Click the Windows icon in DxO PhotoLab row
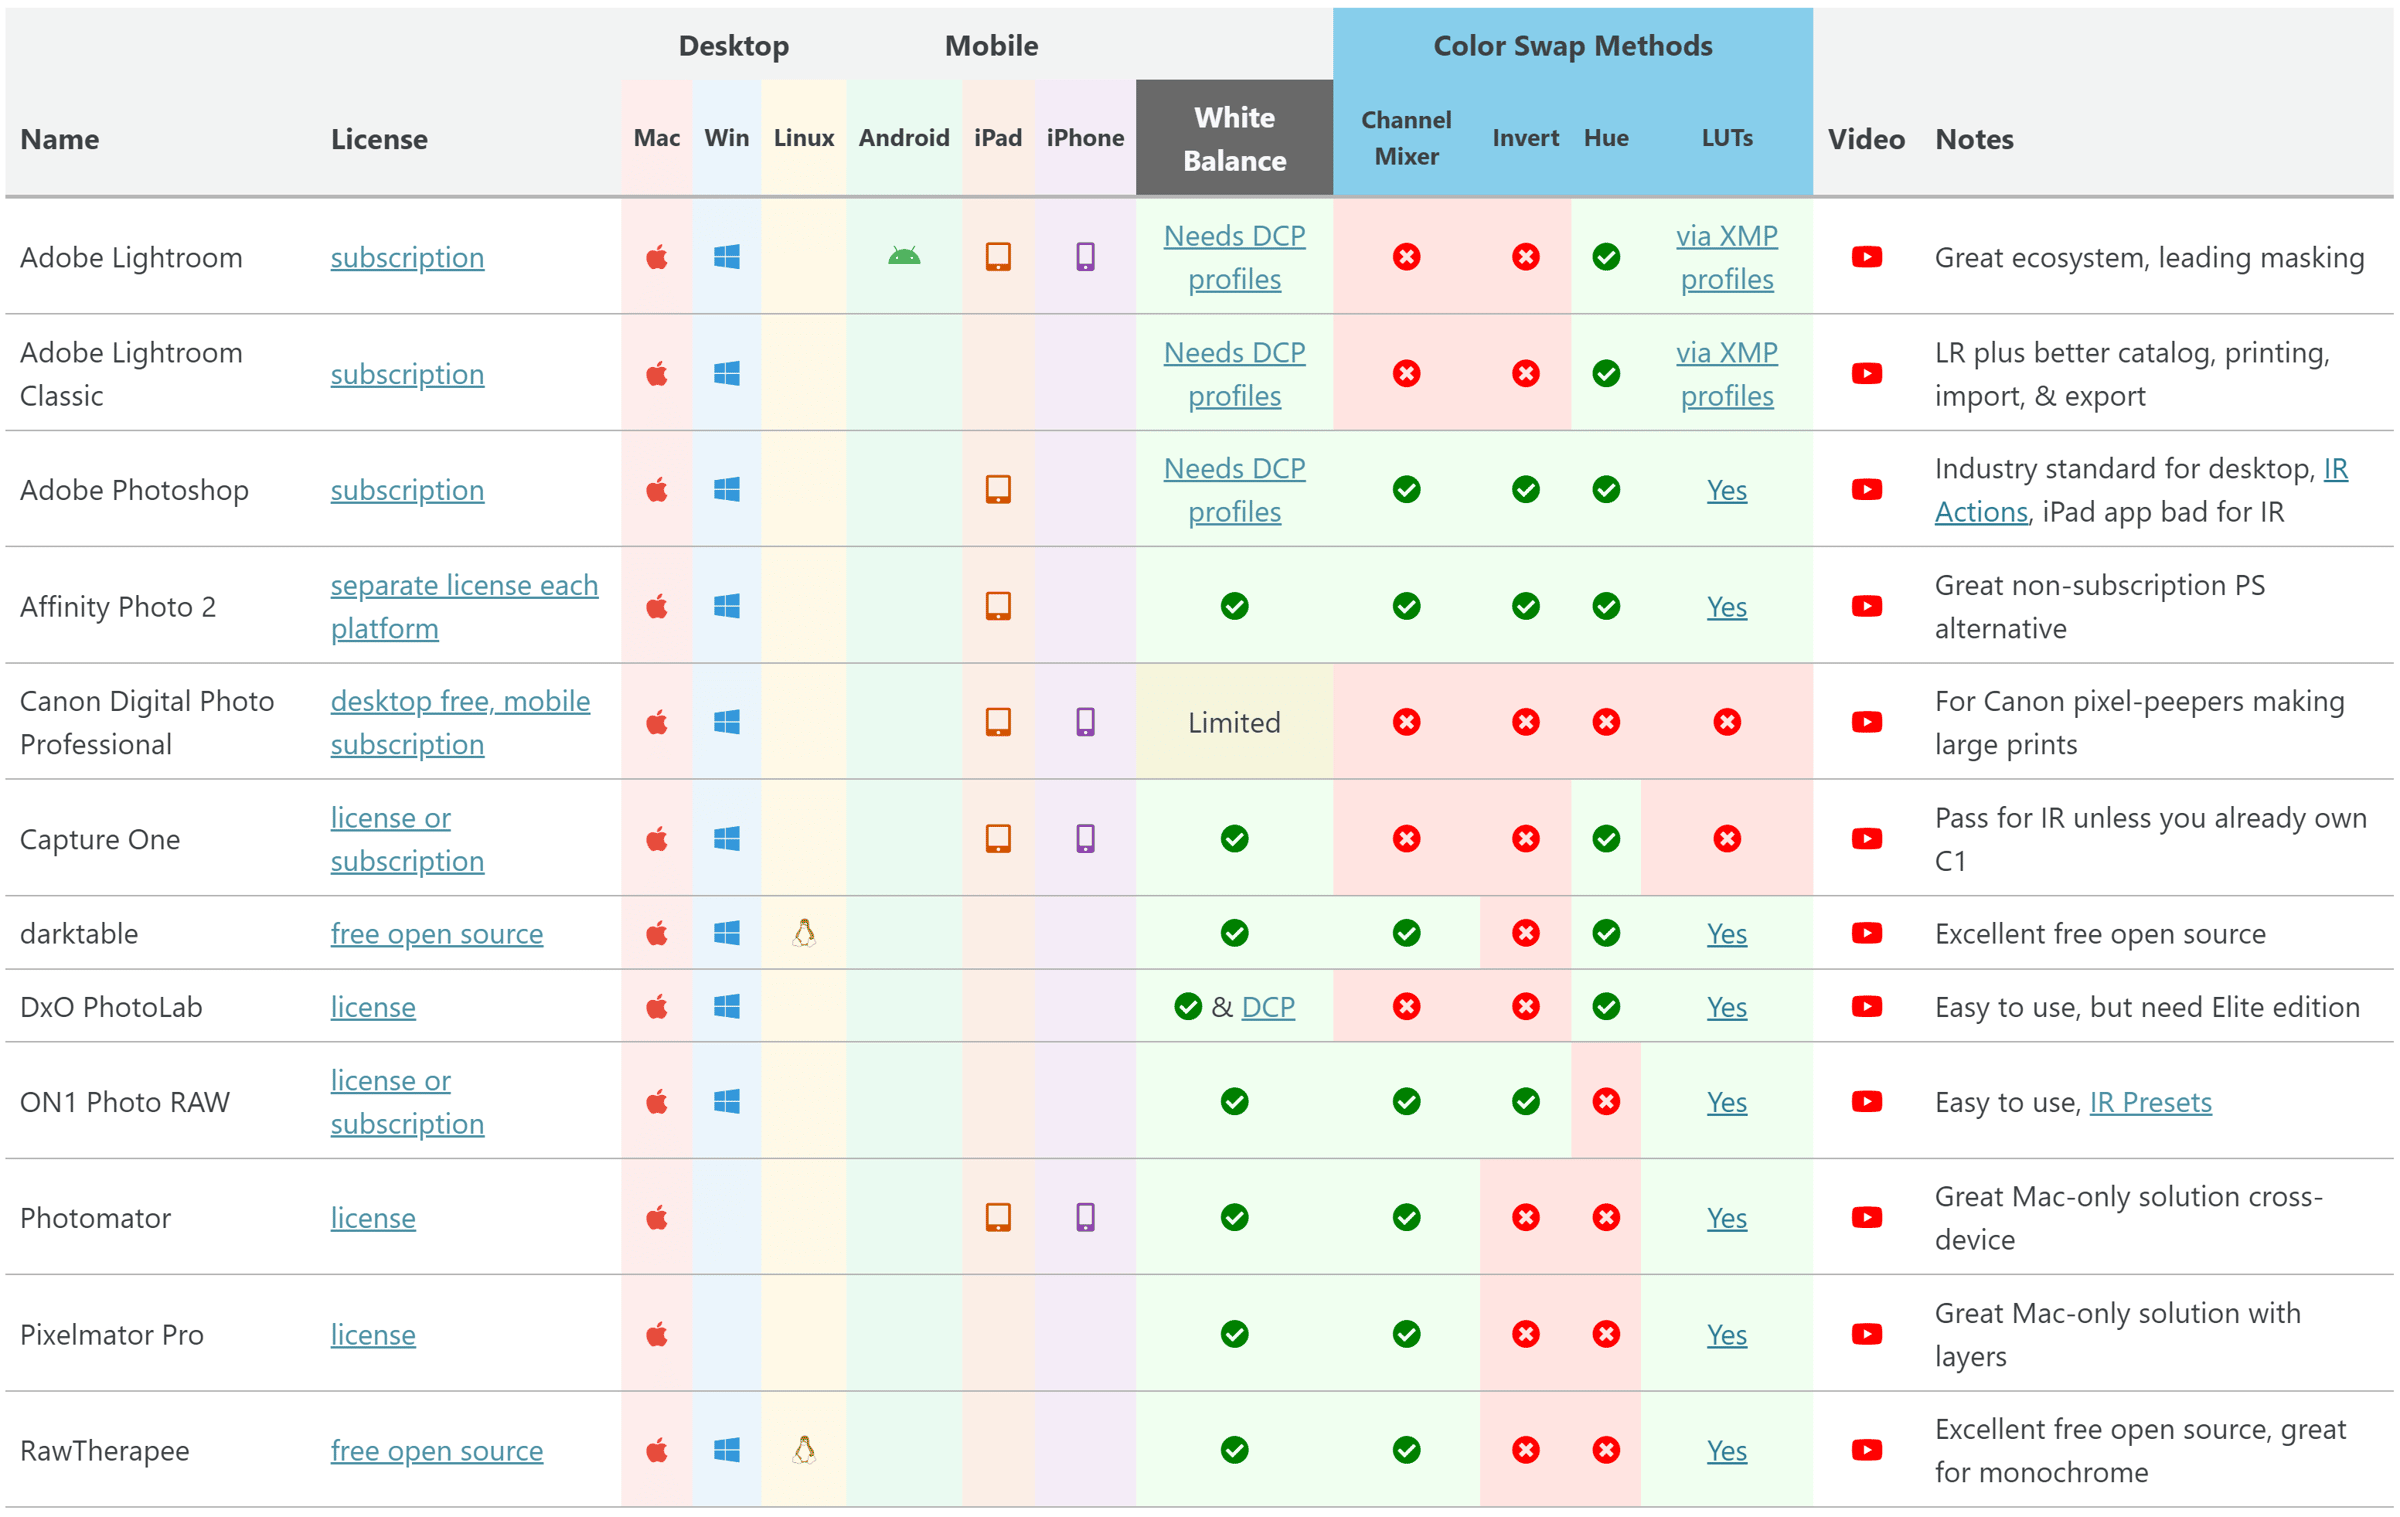The width and height of the screenshot is (2400, 1517). point(727,1006)
